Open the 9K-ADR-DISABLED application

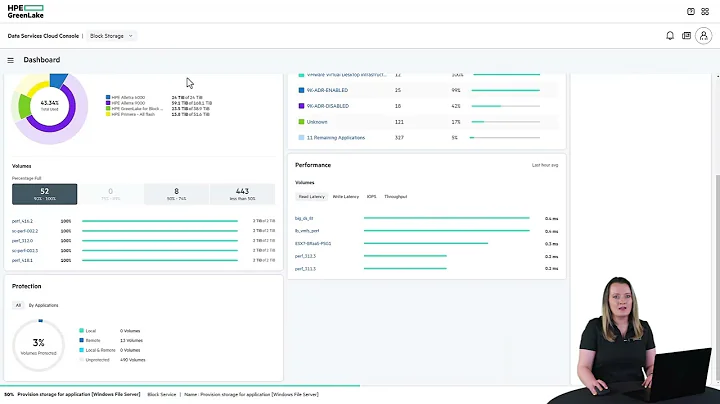[328, 106]
